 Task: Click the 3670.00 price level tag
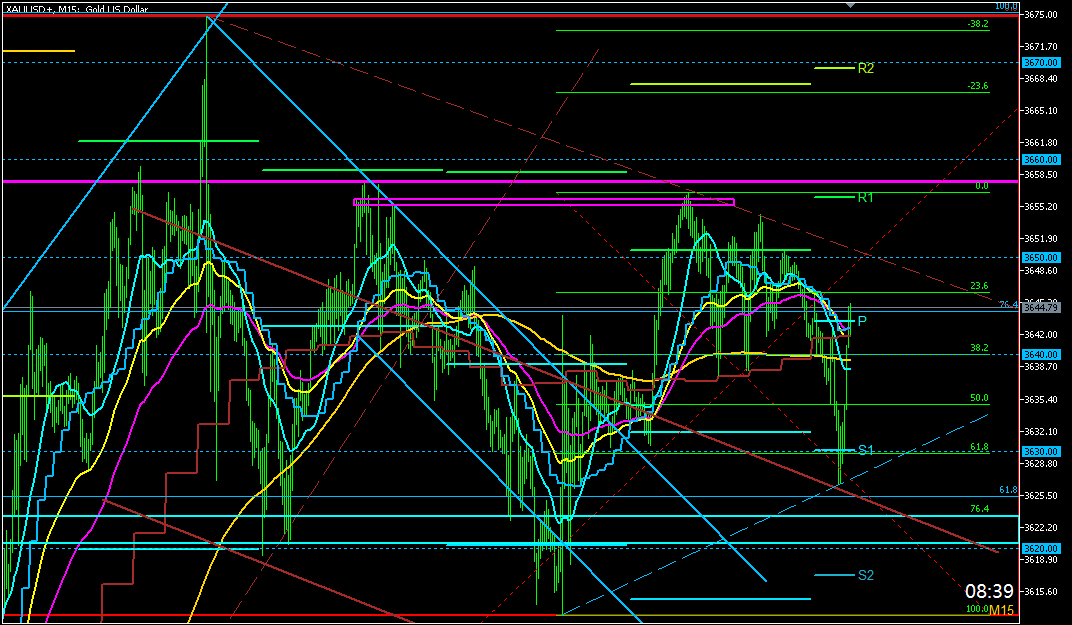tap(1040, 62)
